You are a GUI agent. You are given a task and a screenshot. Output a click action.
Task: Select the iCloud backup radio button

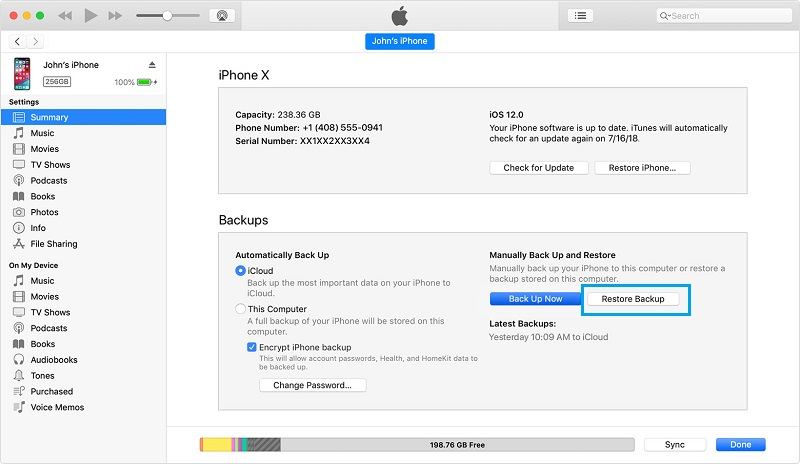tap(240, 271)
